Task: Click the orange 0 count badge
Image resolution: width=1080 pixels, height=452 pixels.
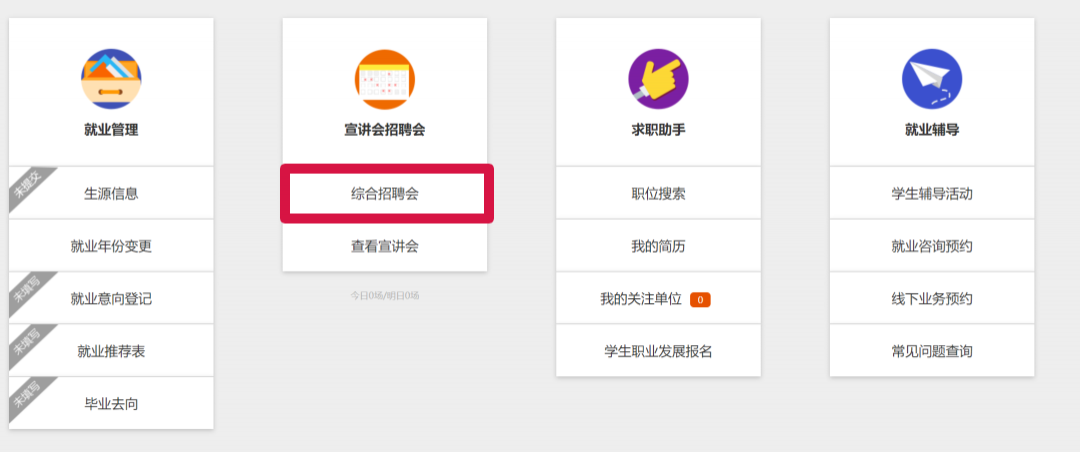Action: click(x=700, y=300)
